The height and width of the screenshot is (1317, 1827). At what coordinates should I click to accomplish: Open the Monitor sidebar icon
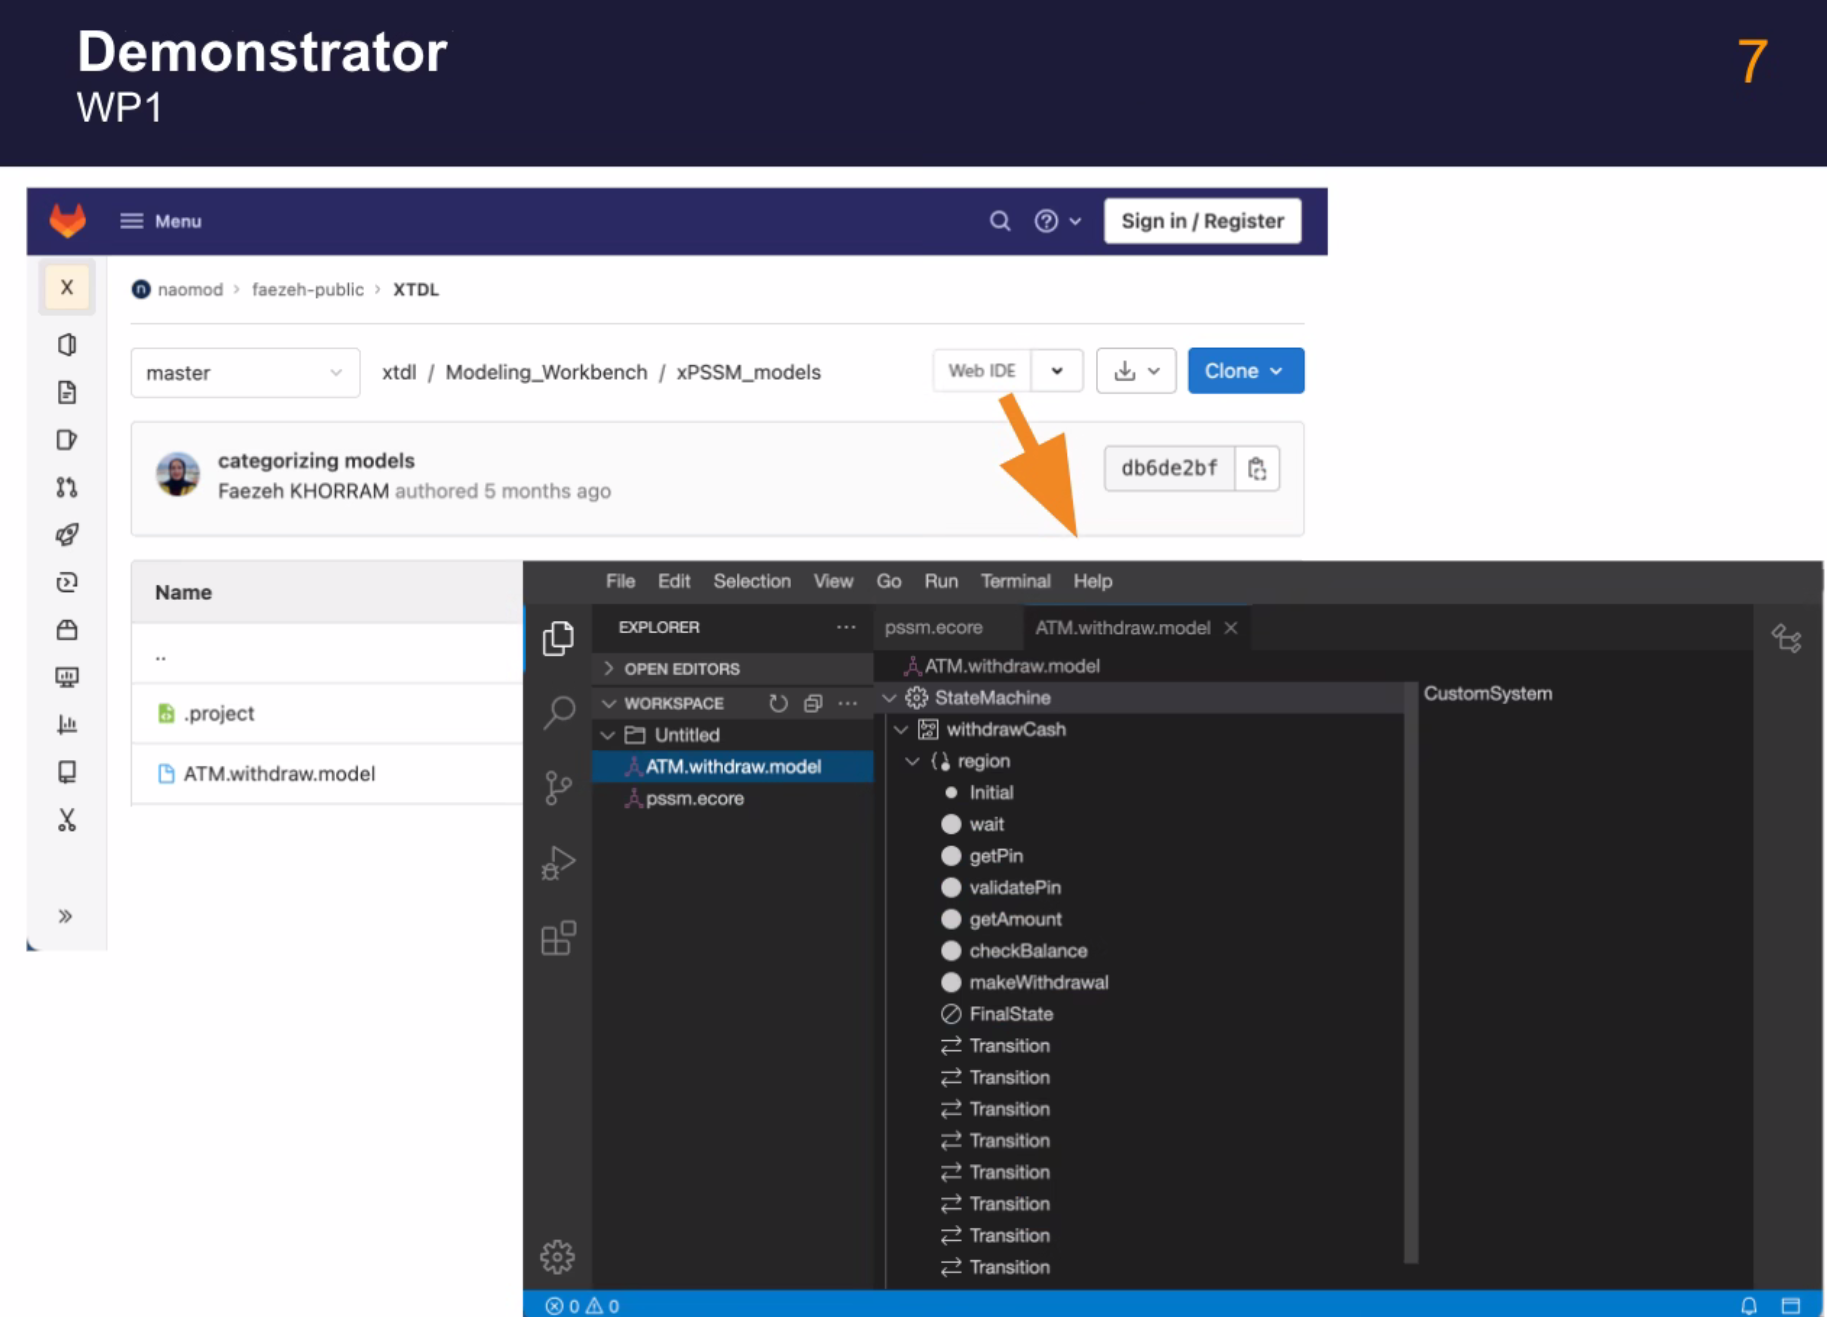click(67, 677)
